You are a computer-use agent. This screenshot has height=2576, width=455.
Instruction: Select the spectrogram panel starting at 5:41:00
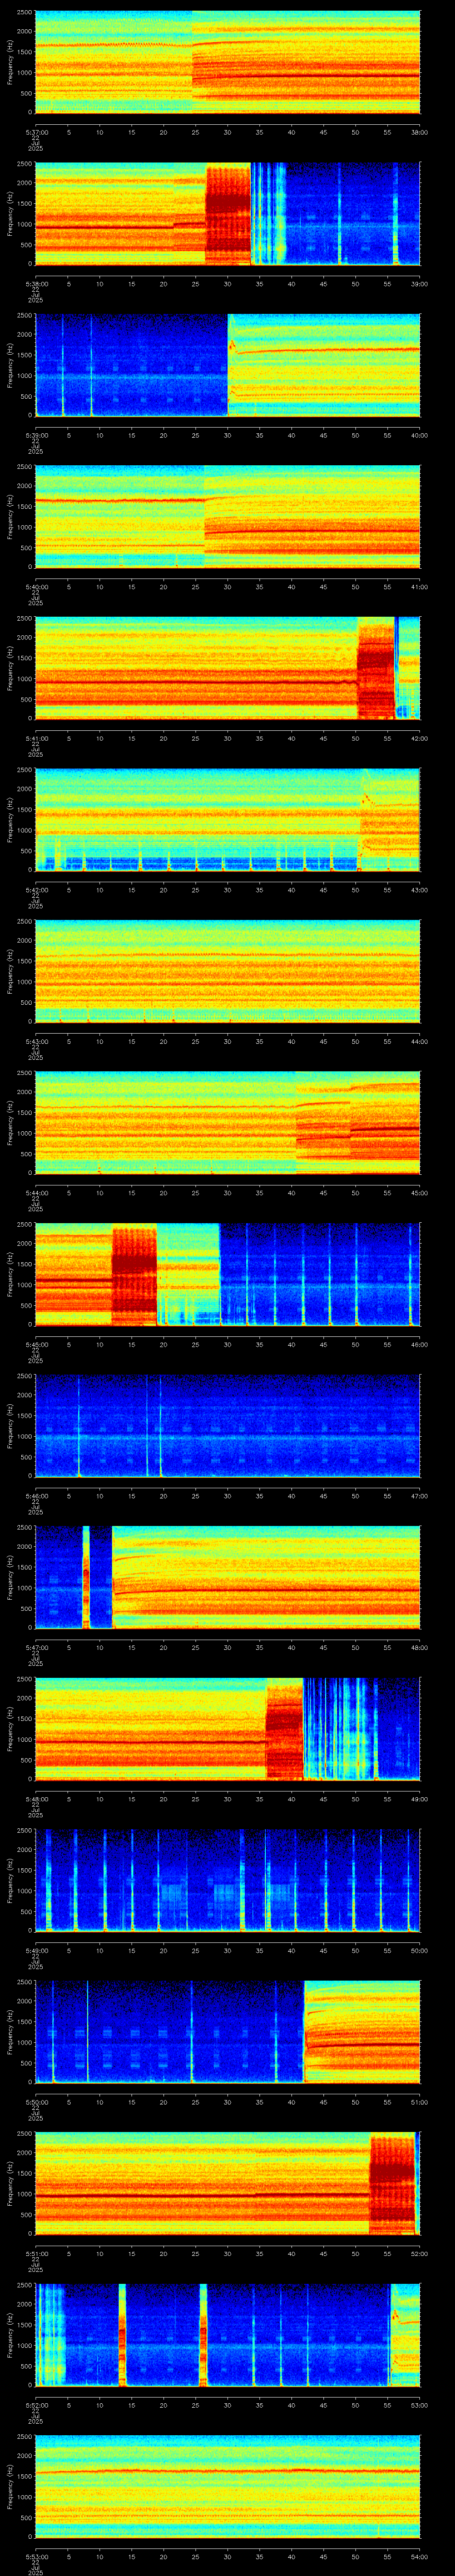[228, 668]
